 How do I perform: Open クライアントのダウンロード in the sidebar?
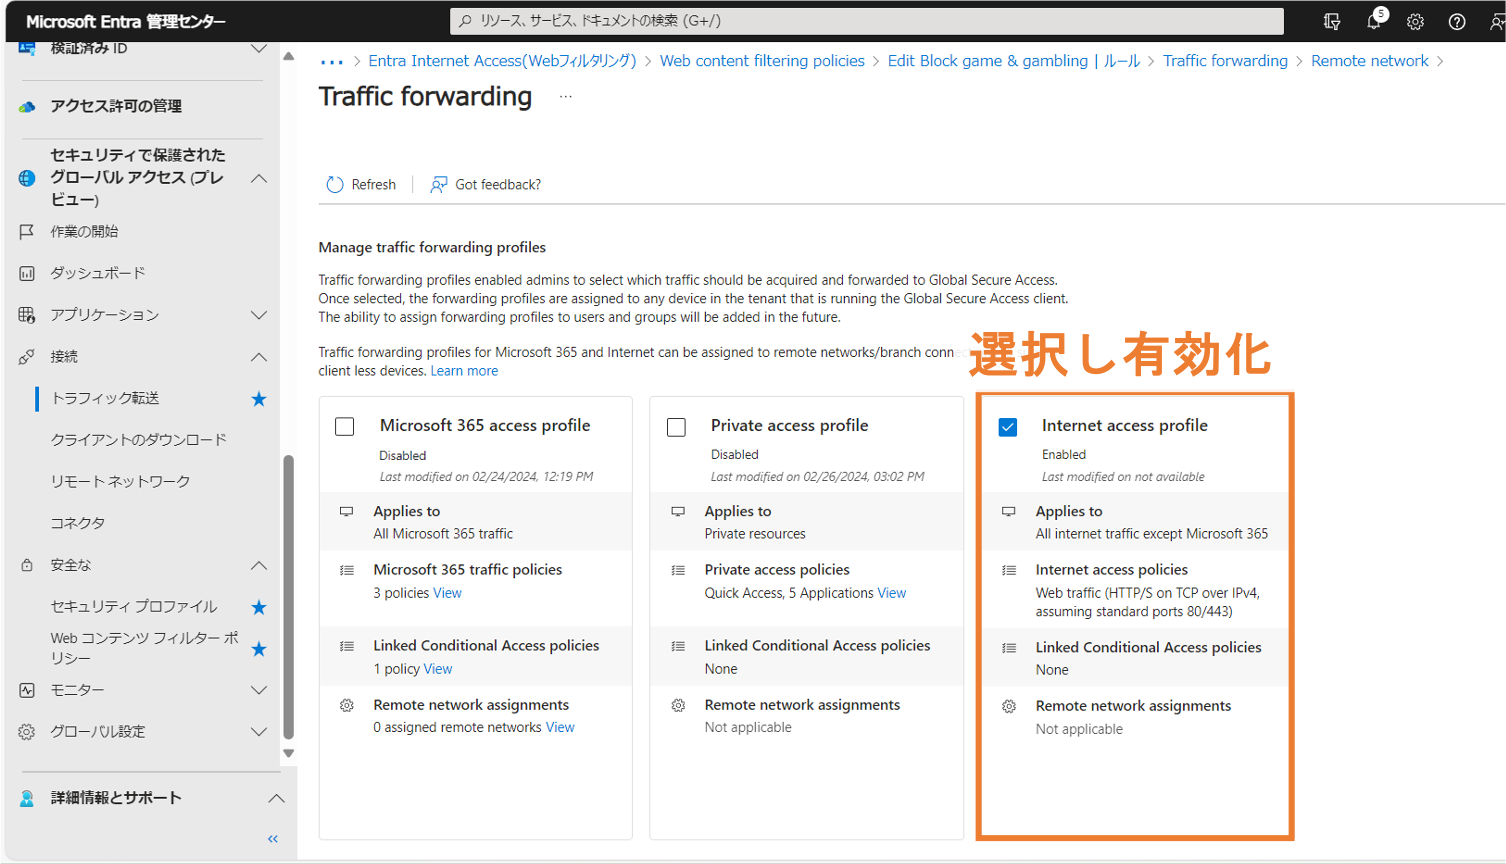(x=139, y=440)
